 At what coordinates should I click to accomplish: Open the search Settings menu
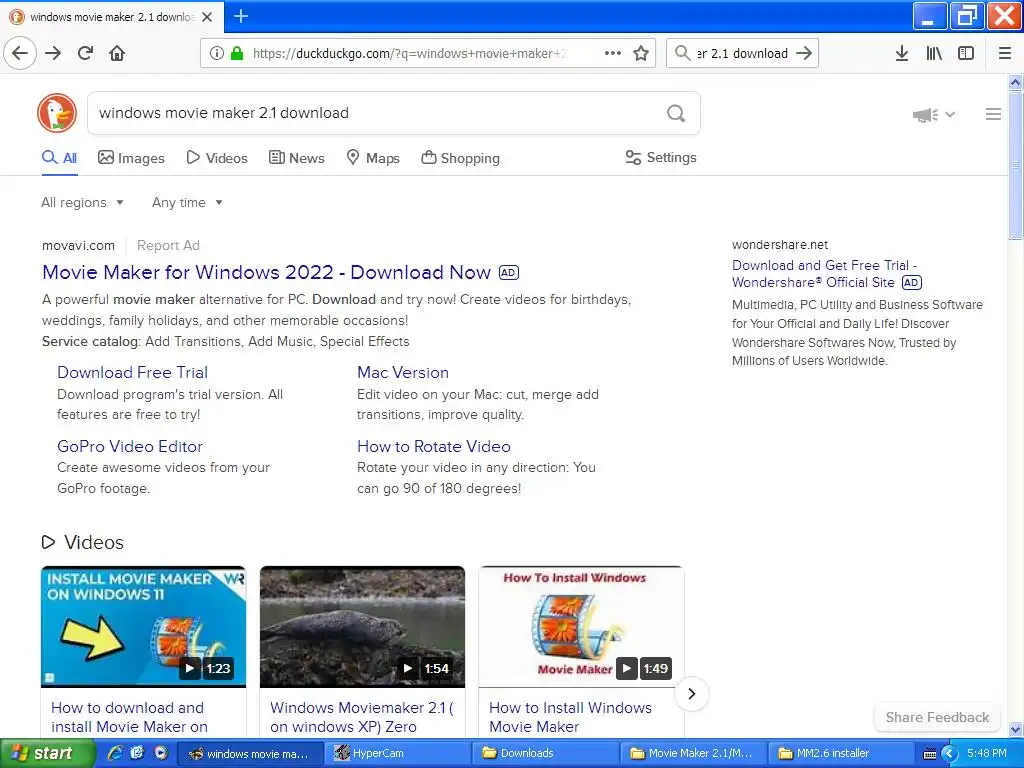coord(661,157)
